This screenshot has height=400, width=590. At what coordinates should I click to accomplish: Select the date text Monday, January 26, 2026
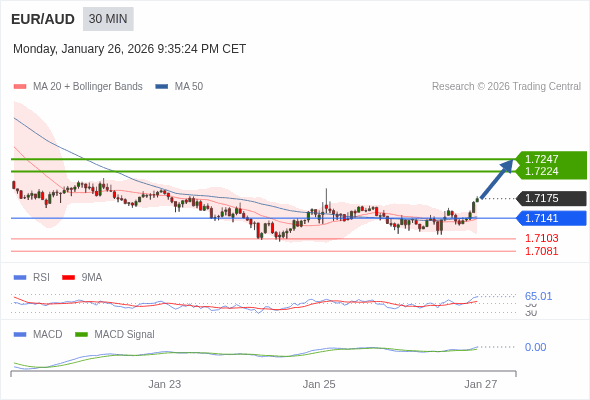pos(84,49)
